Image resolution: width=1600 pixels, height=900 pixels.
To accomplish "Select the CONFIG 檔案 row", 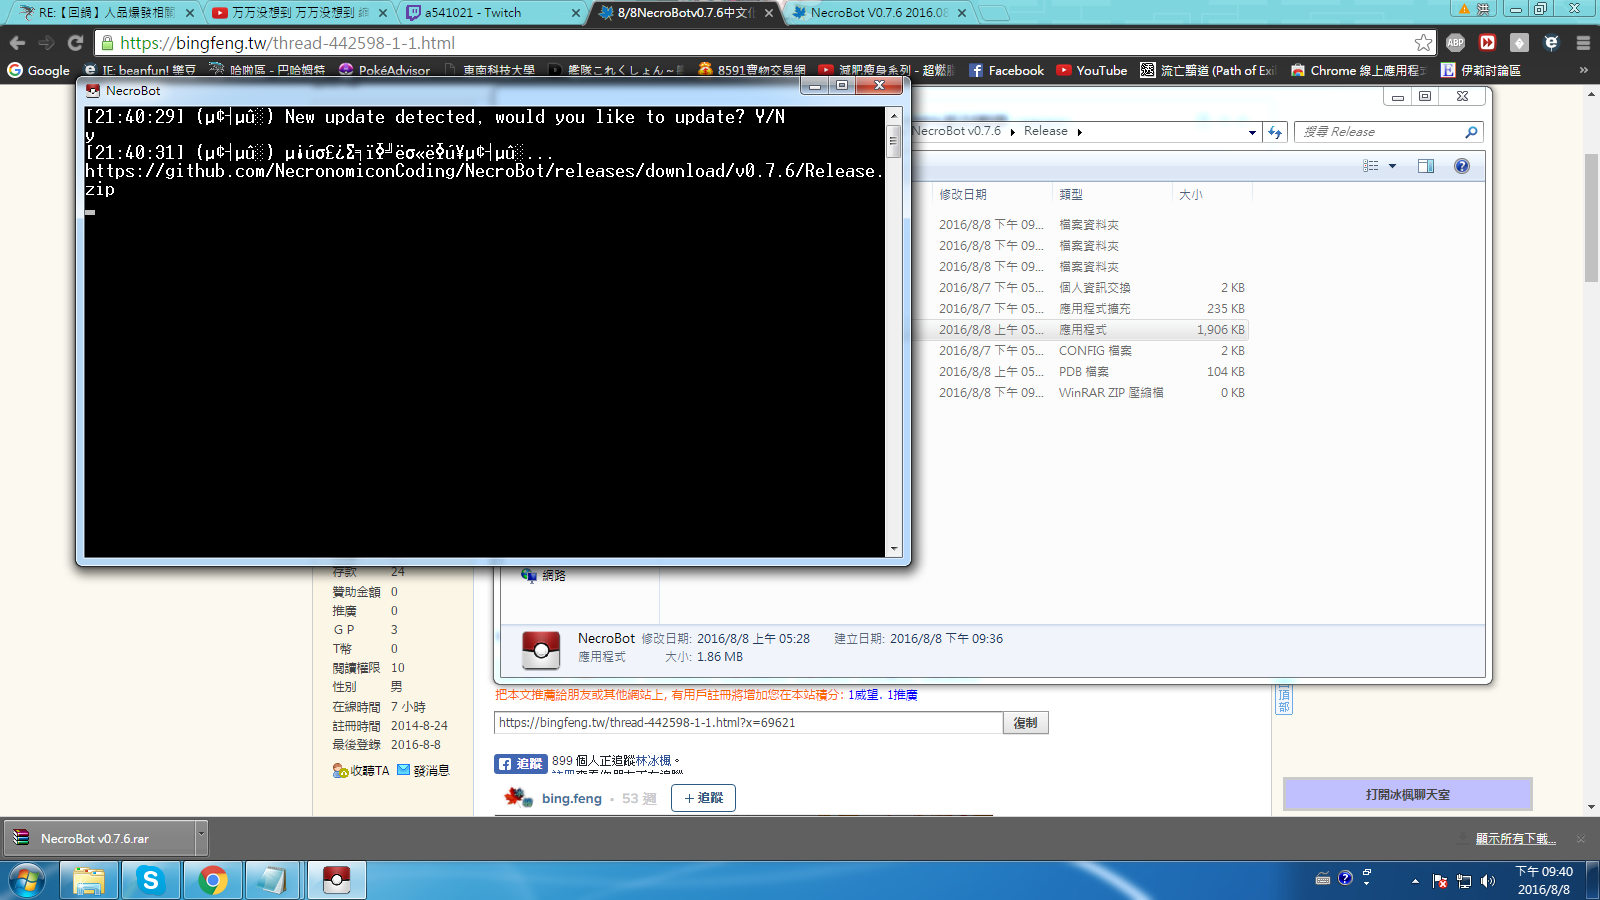I will [x=1080, y=350].
